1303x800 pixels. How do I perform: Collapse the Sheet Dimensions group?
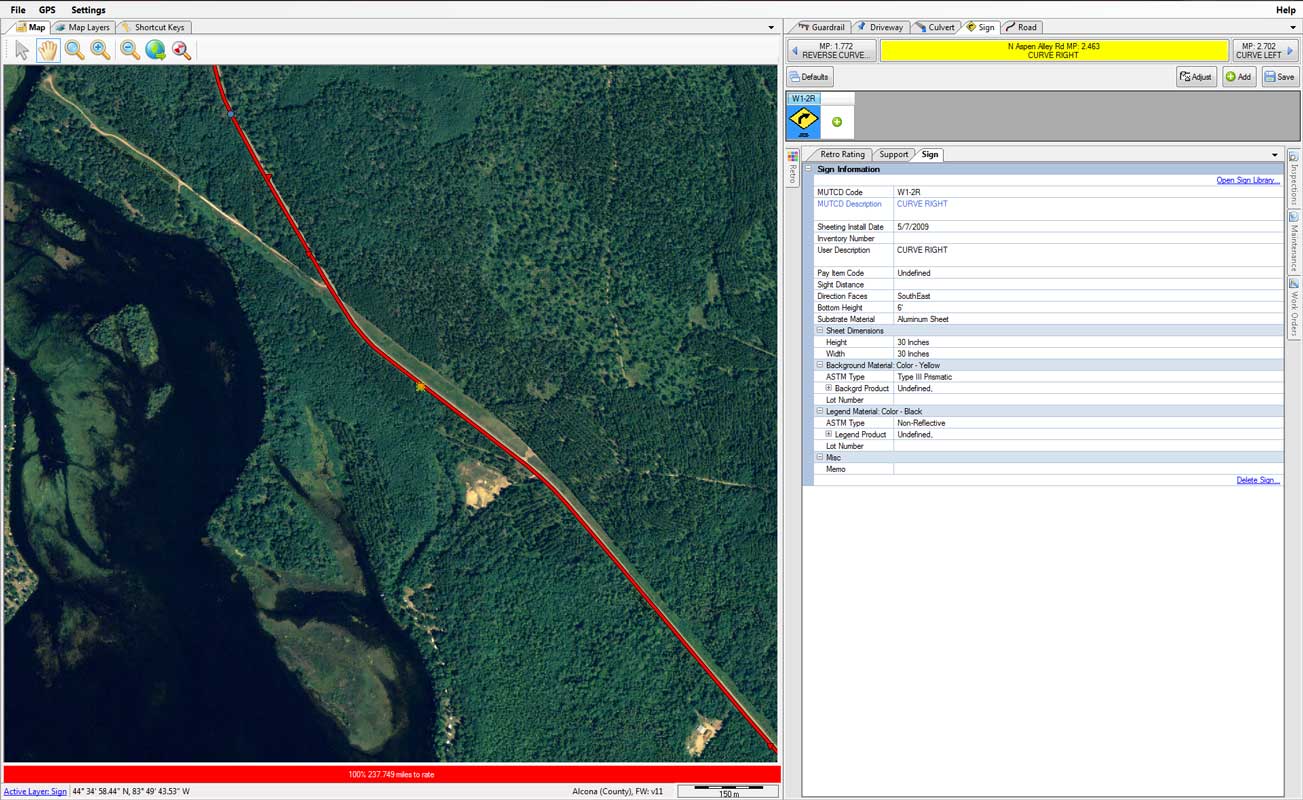(x=820, y=331)
